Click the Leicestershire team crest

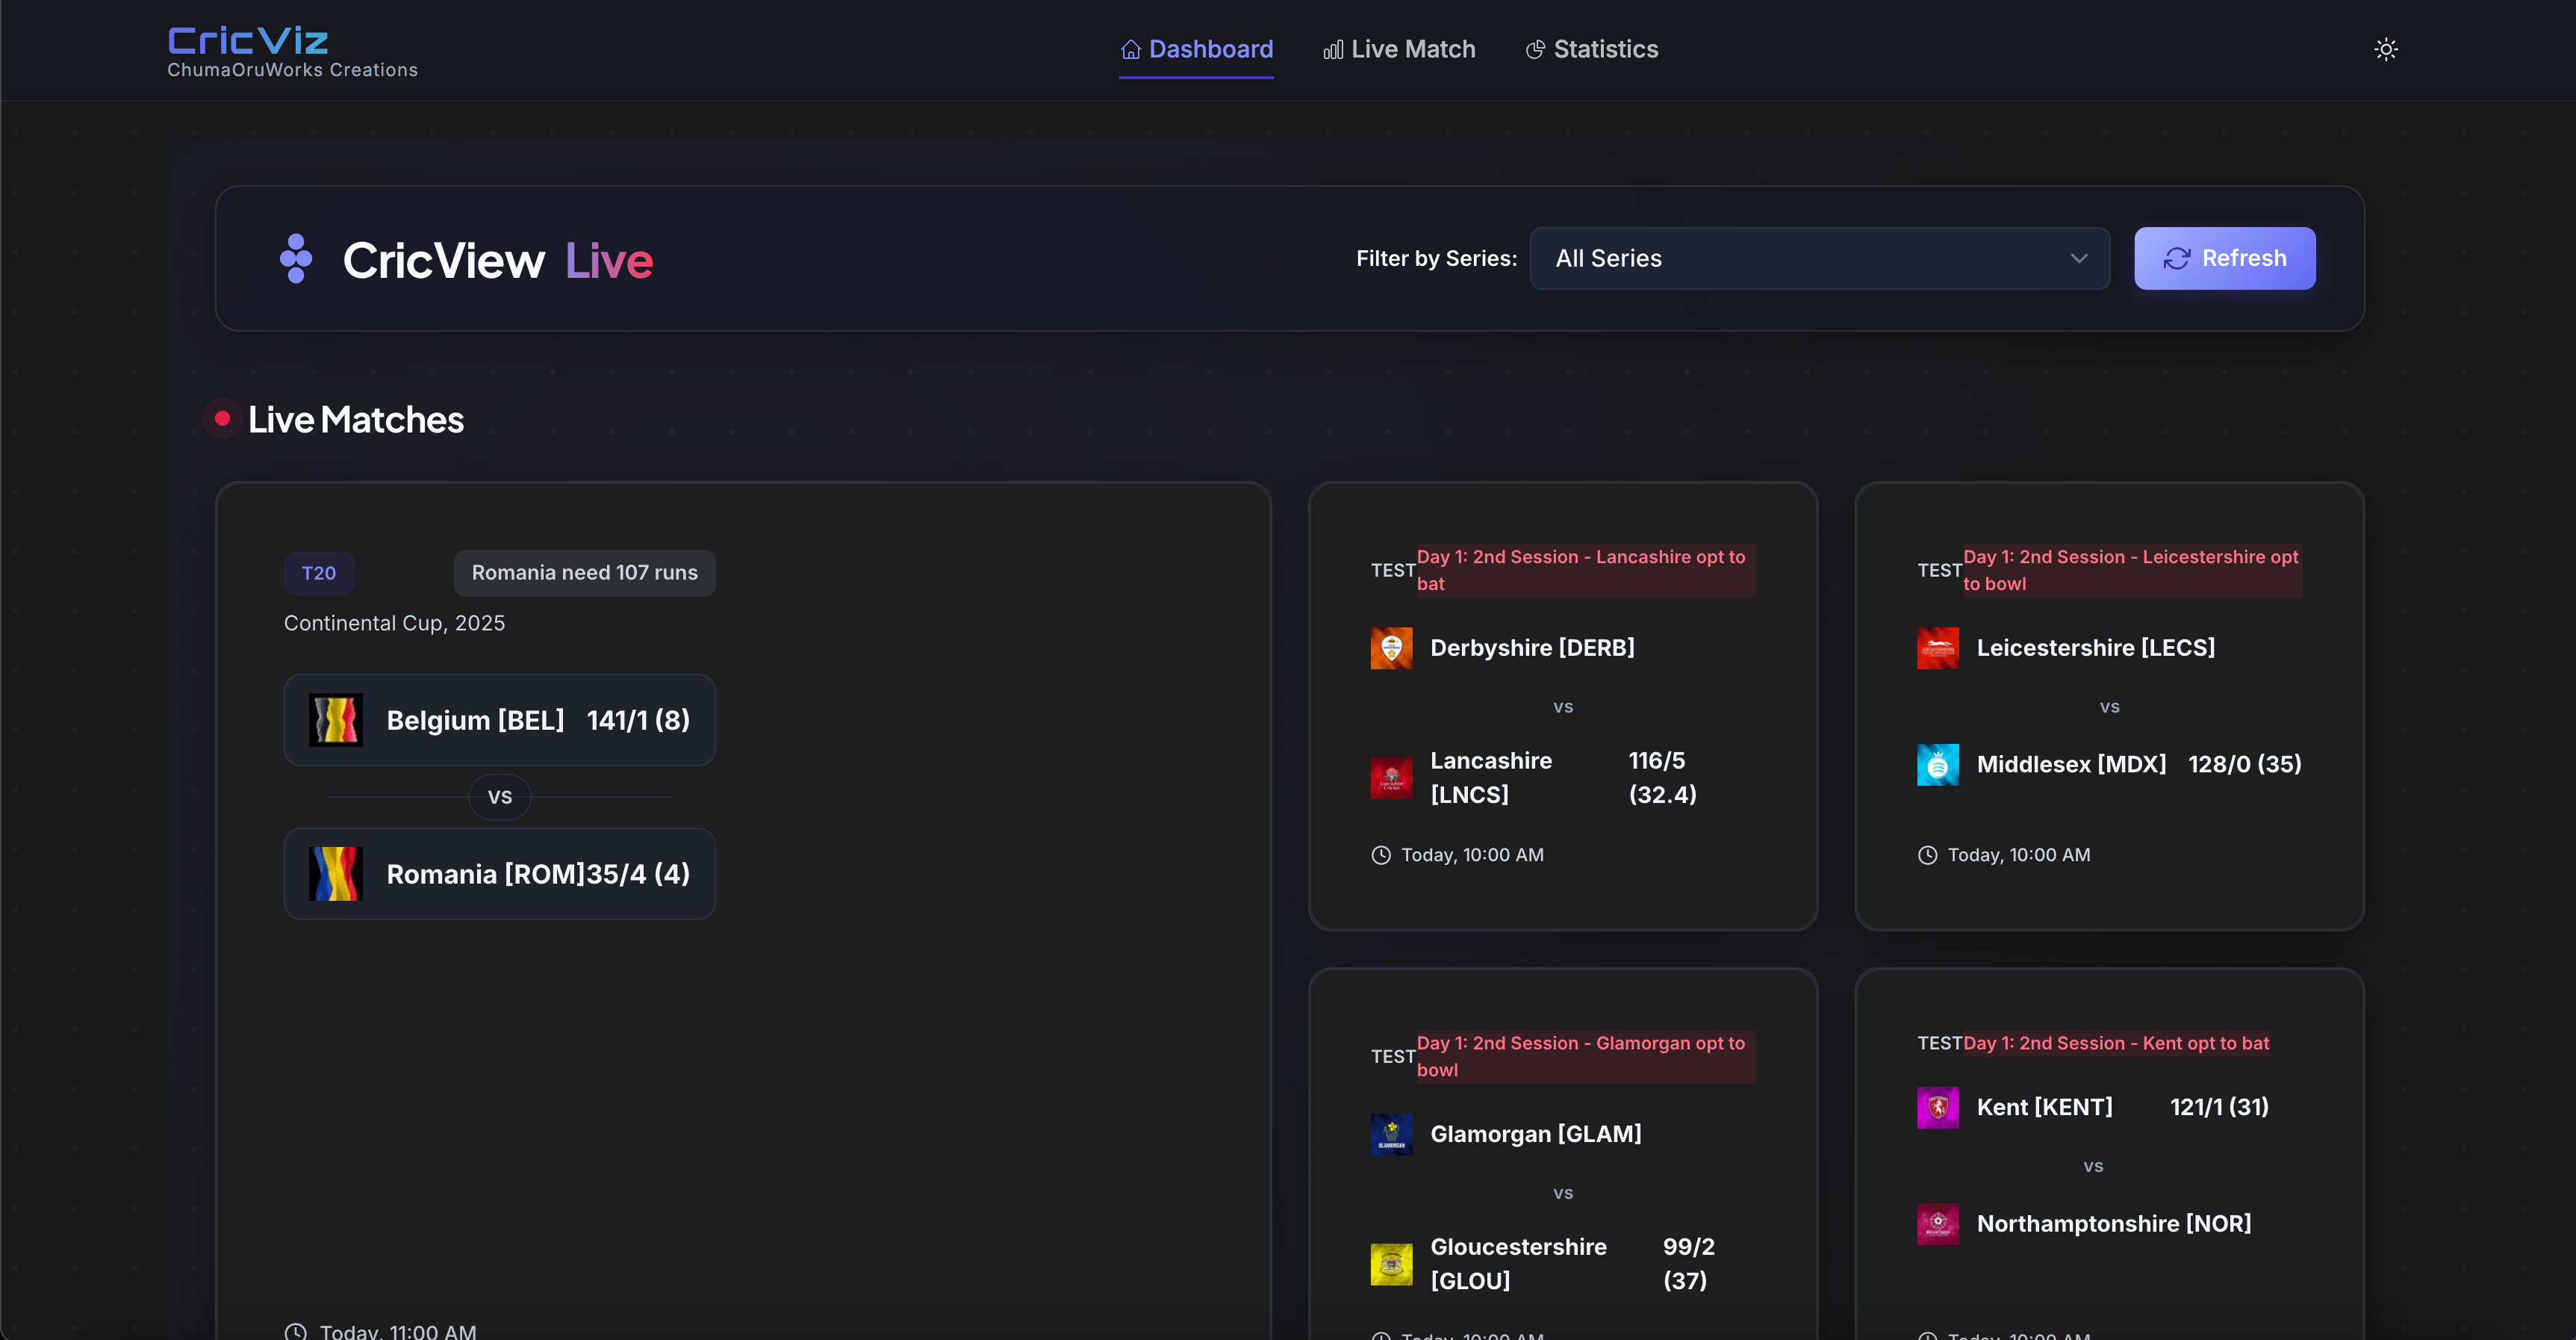pyautogui.click(x=1938, y=647)
